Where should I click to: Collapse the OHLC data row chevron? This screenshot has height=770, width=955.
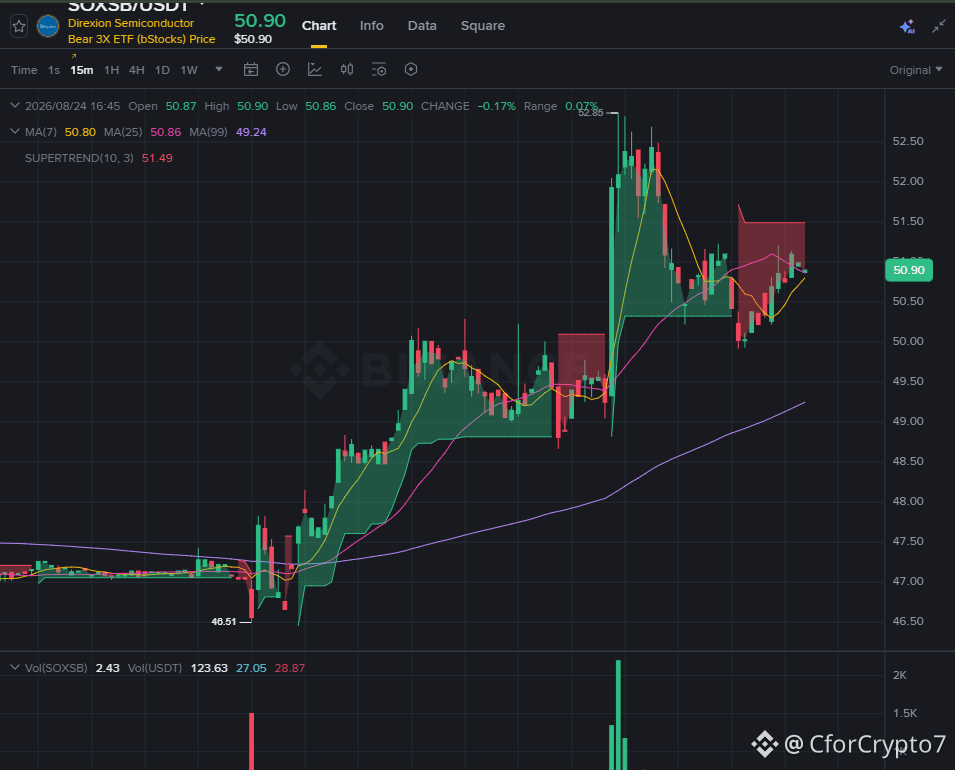coord(15,105)
